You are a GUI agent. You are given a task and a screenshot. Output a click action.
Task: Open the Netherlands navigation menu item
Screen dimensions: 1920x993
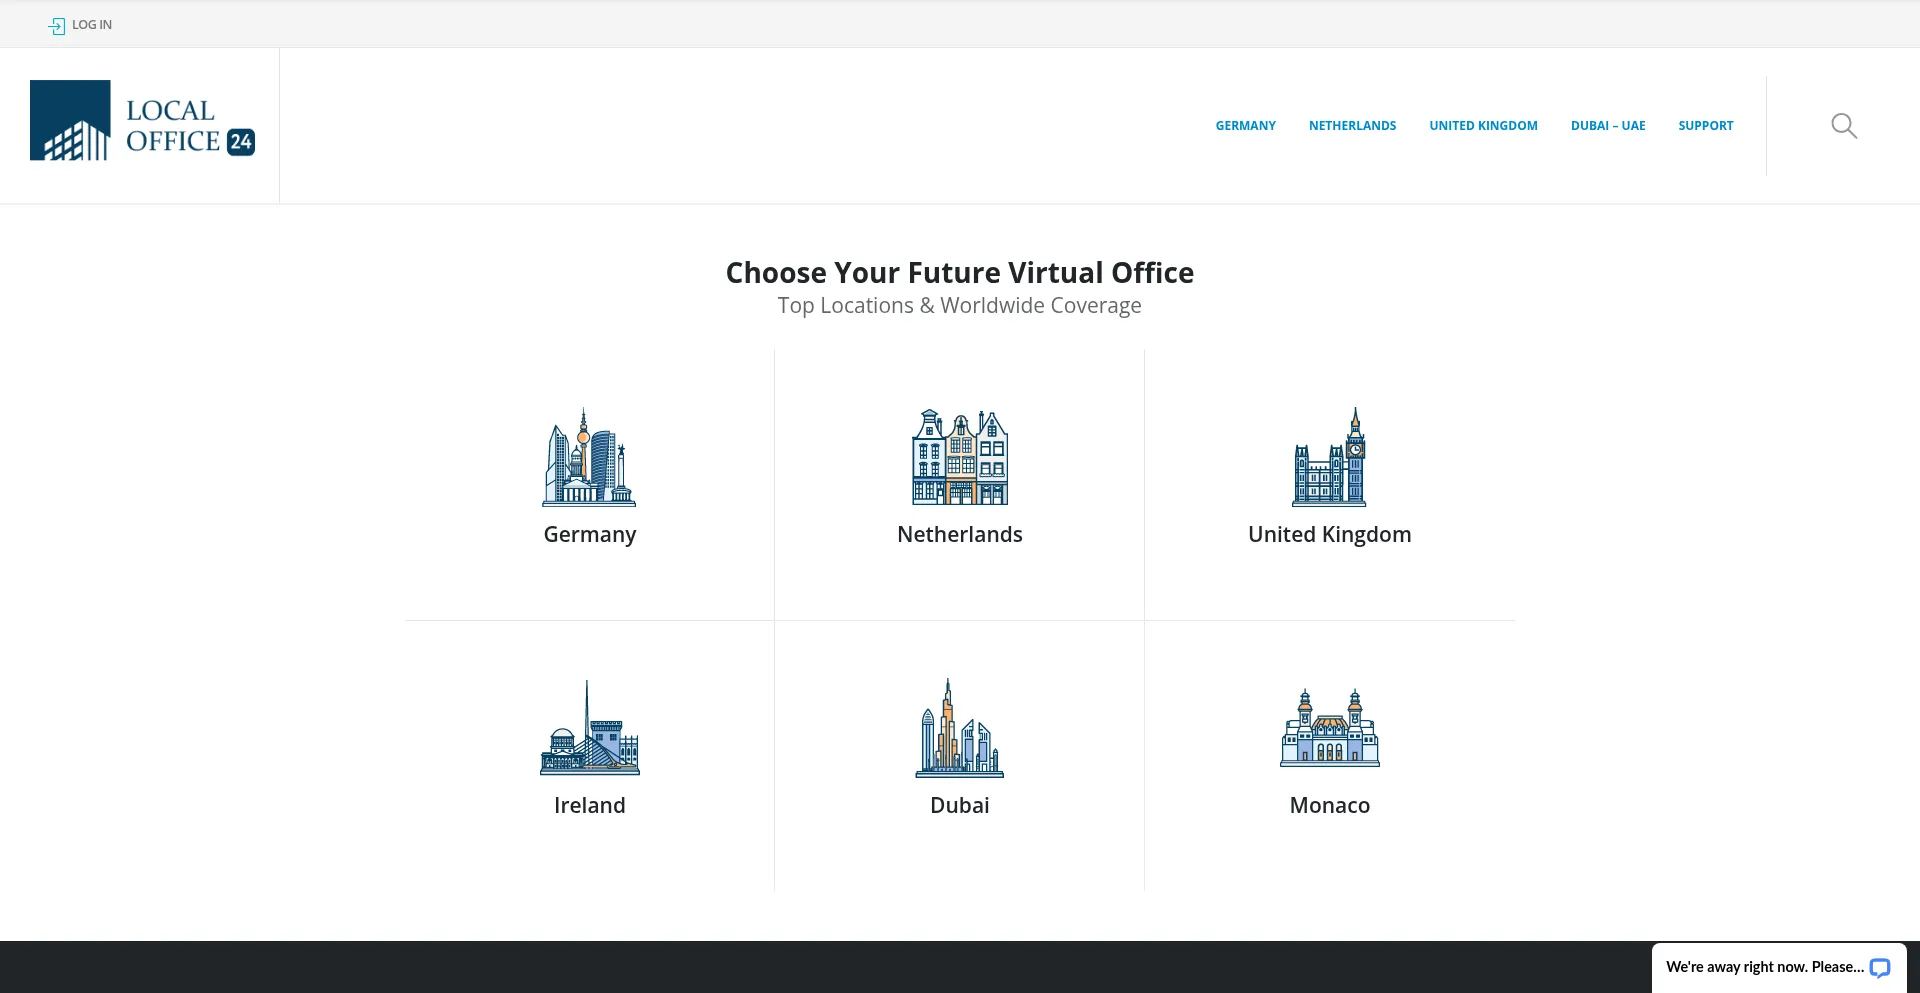pyautogui.click(x=1352, y=126)
